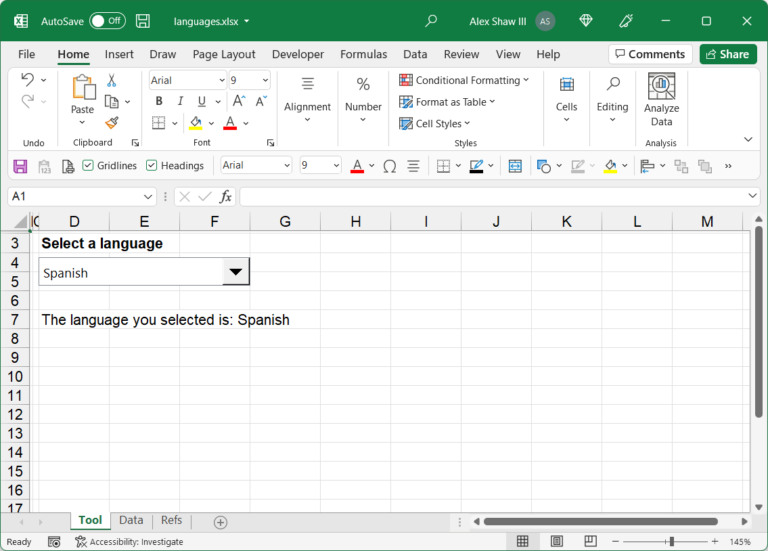
Task: Add a new sheet with the plus button
Action: pyautogui.click(x=220, y=523)
